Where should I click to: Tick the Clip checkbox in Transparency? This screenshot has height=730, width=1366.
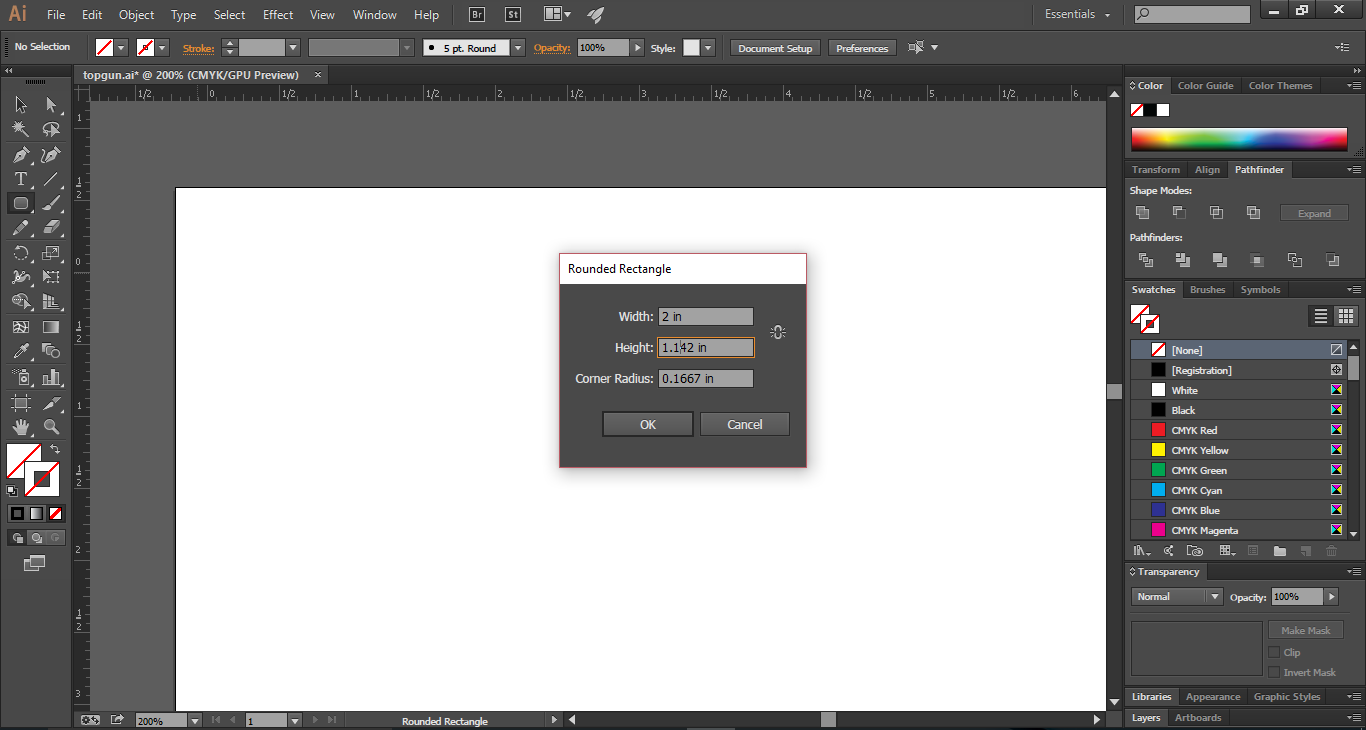1274,652
